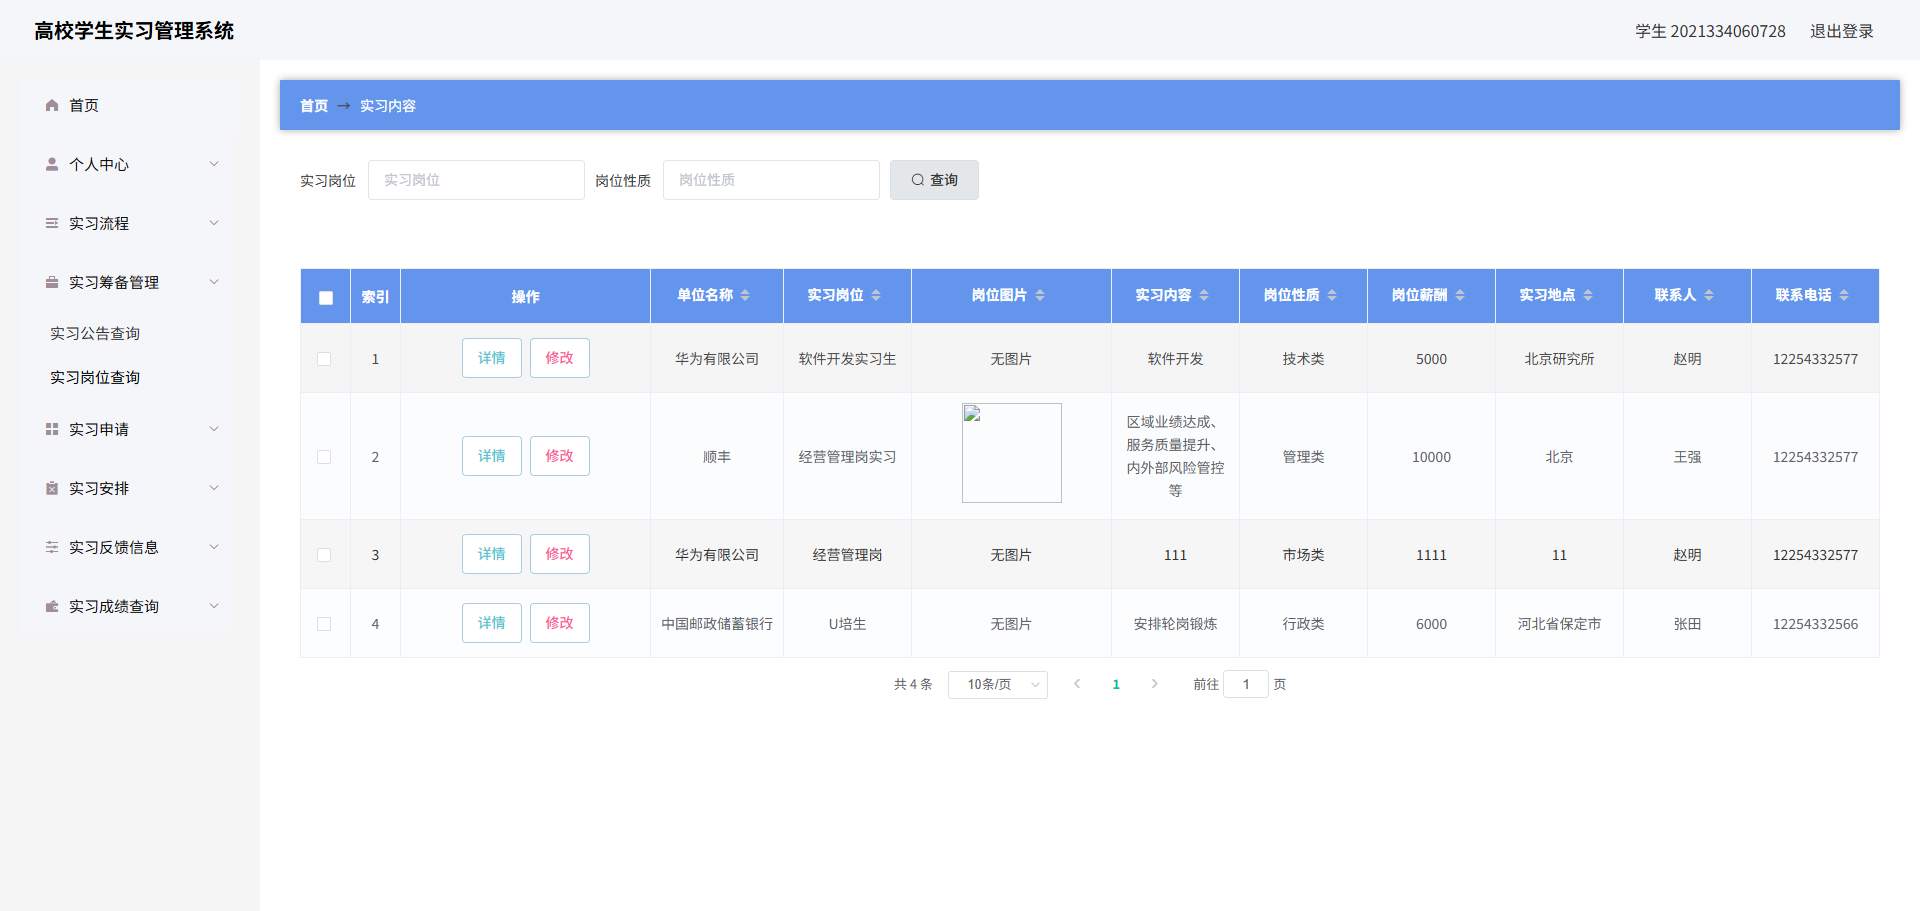Click 修改 for row 2 顺丰

click(x=560, y=456)
